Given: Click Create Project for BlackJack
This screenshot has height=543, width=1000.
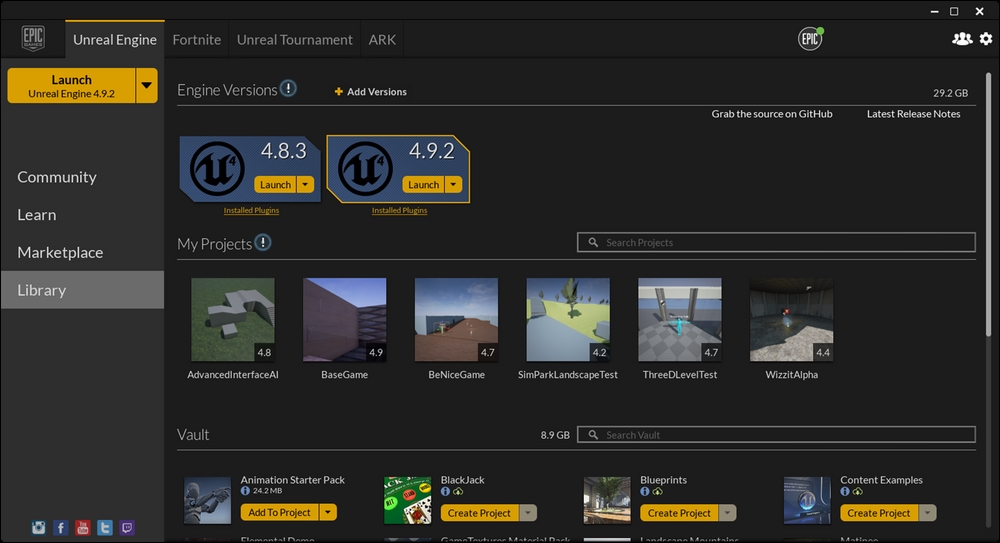Looking at the screenshot, I should click(480, 512).
